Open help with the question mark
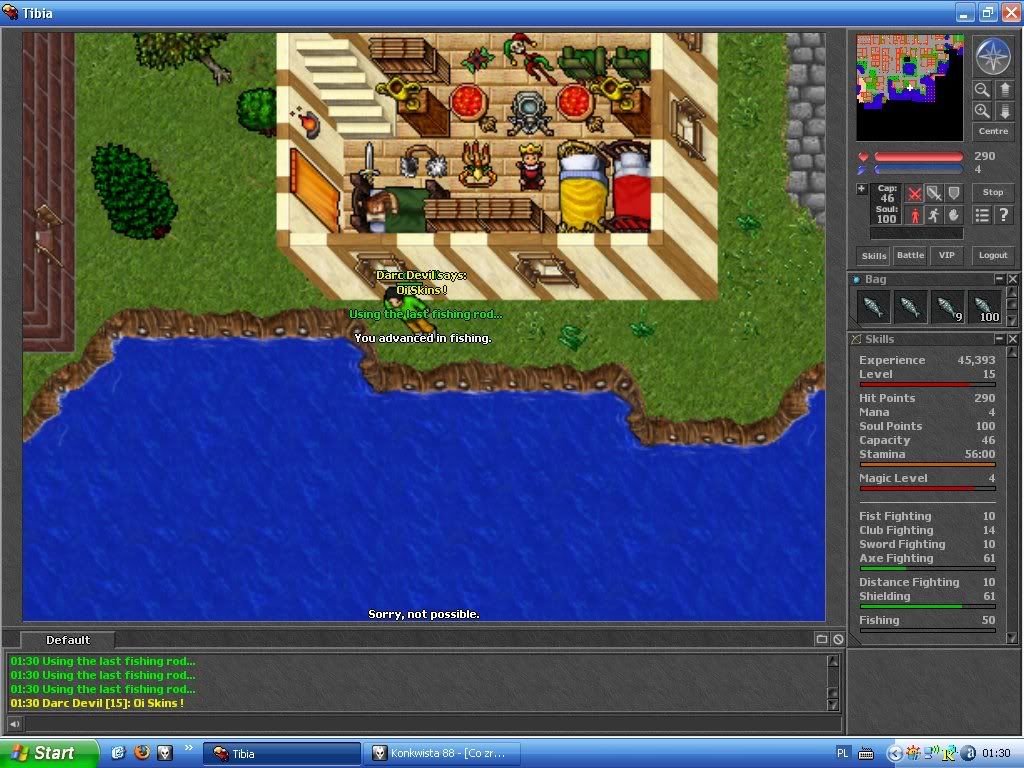 [1004, 215]
